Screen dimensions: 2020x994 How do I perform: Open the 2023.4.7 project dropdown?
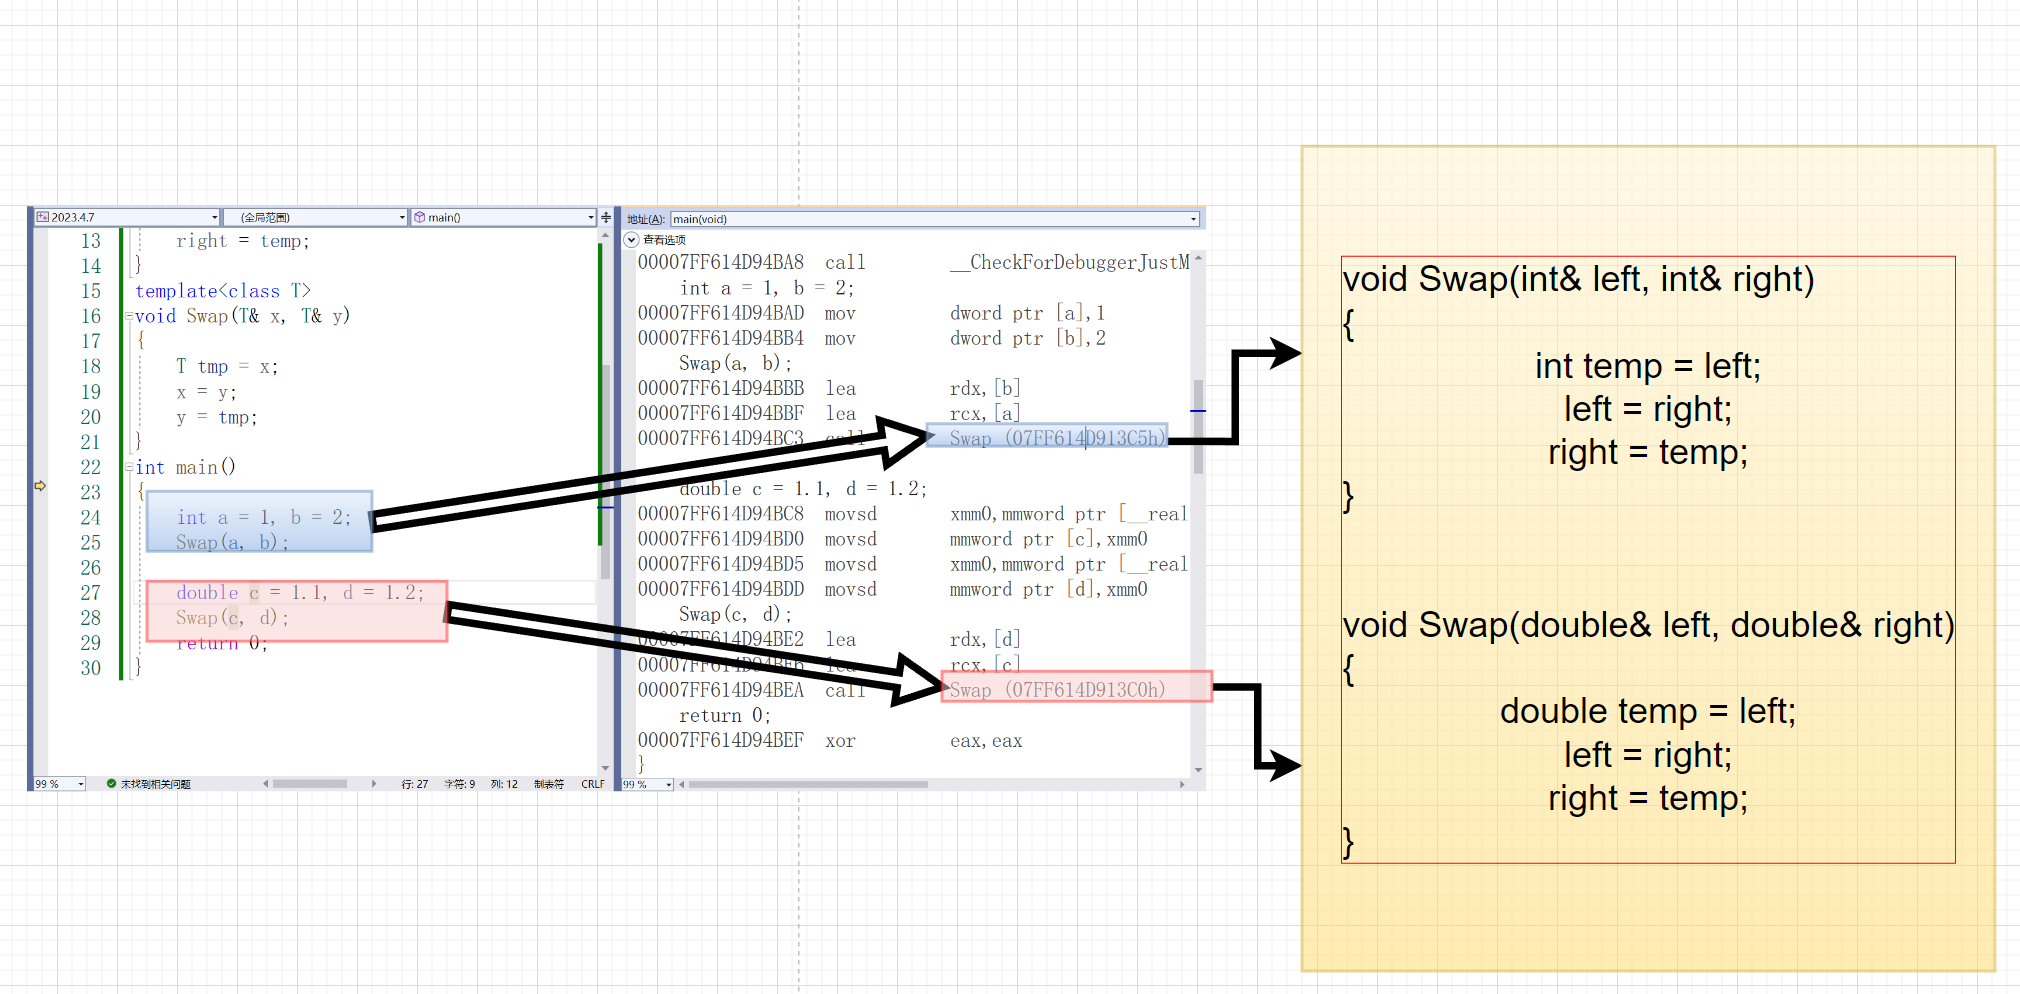[x=127, y=217]
